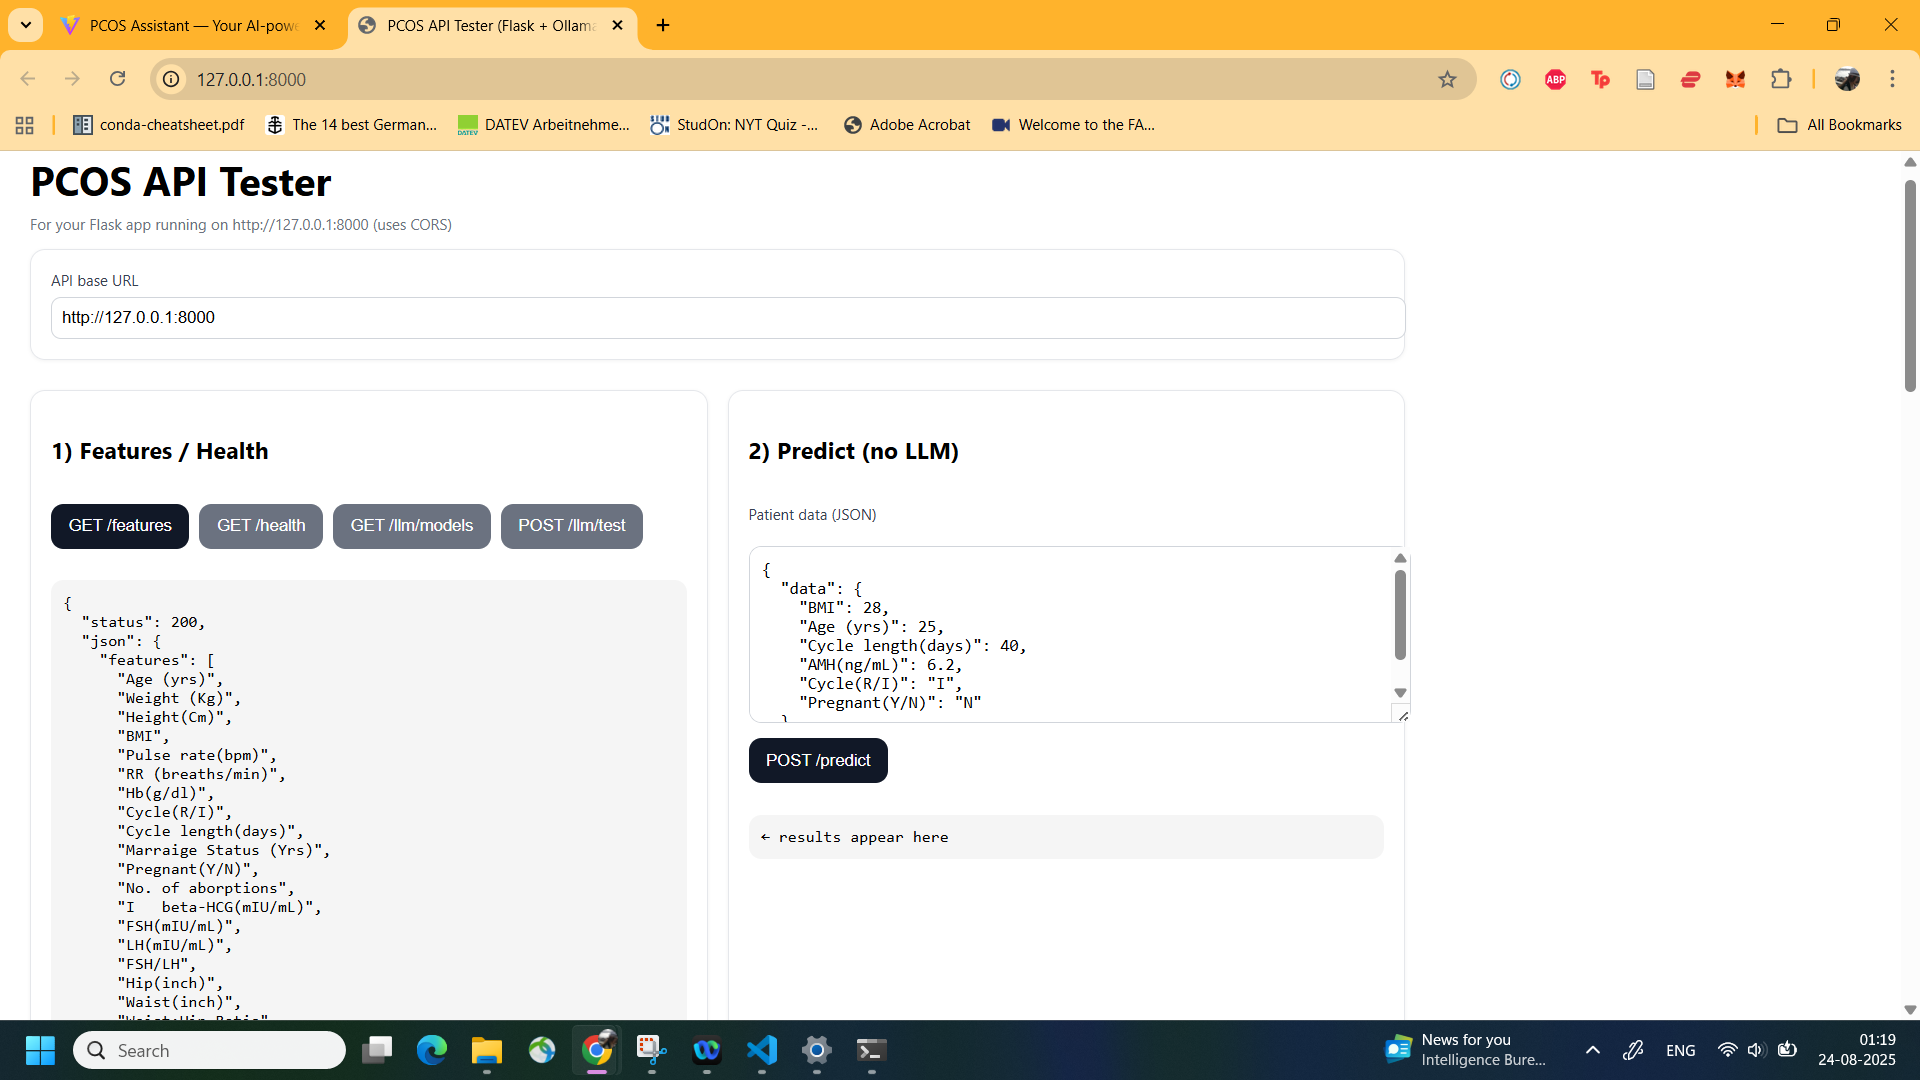Open a new browser tab
The width and height of the screenshot is (1920, 1080).
pos(663,25)
